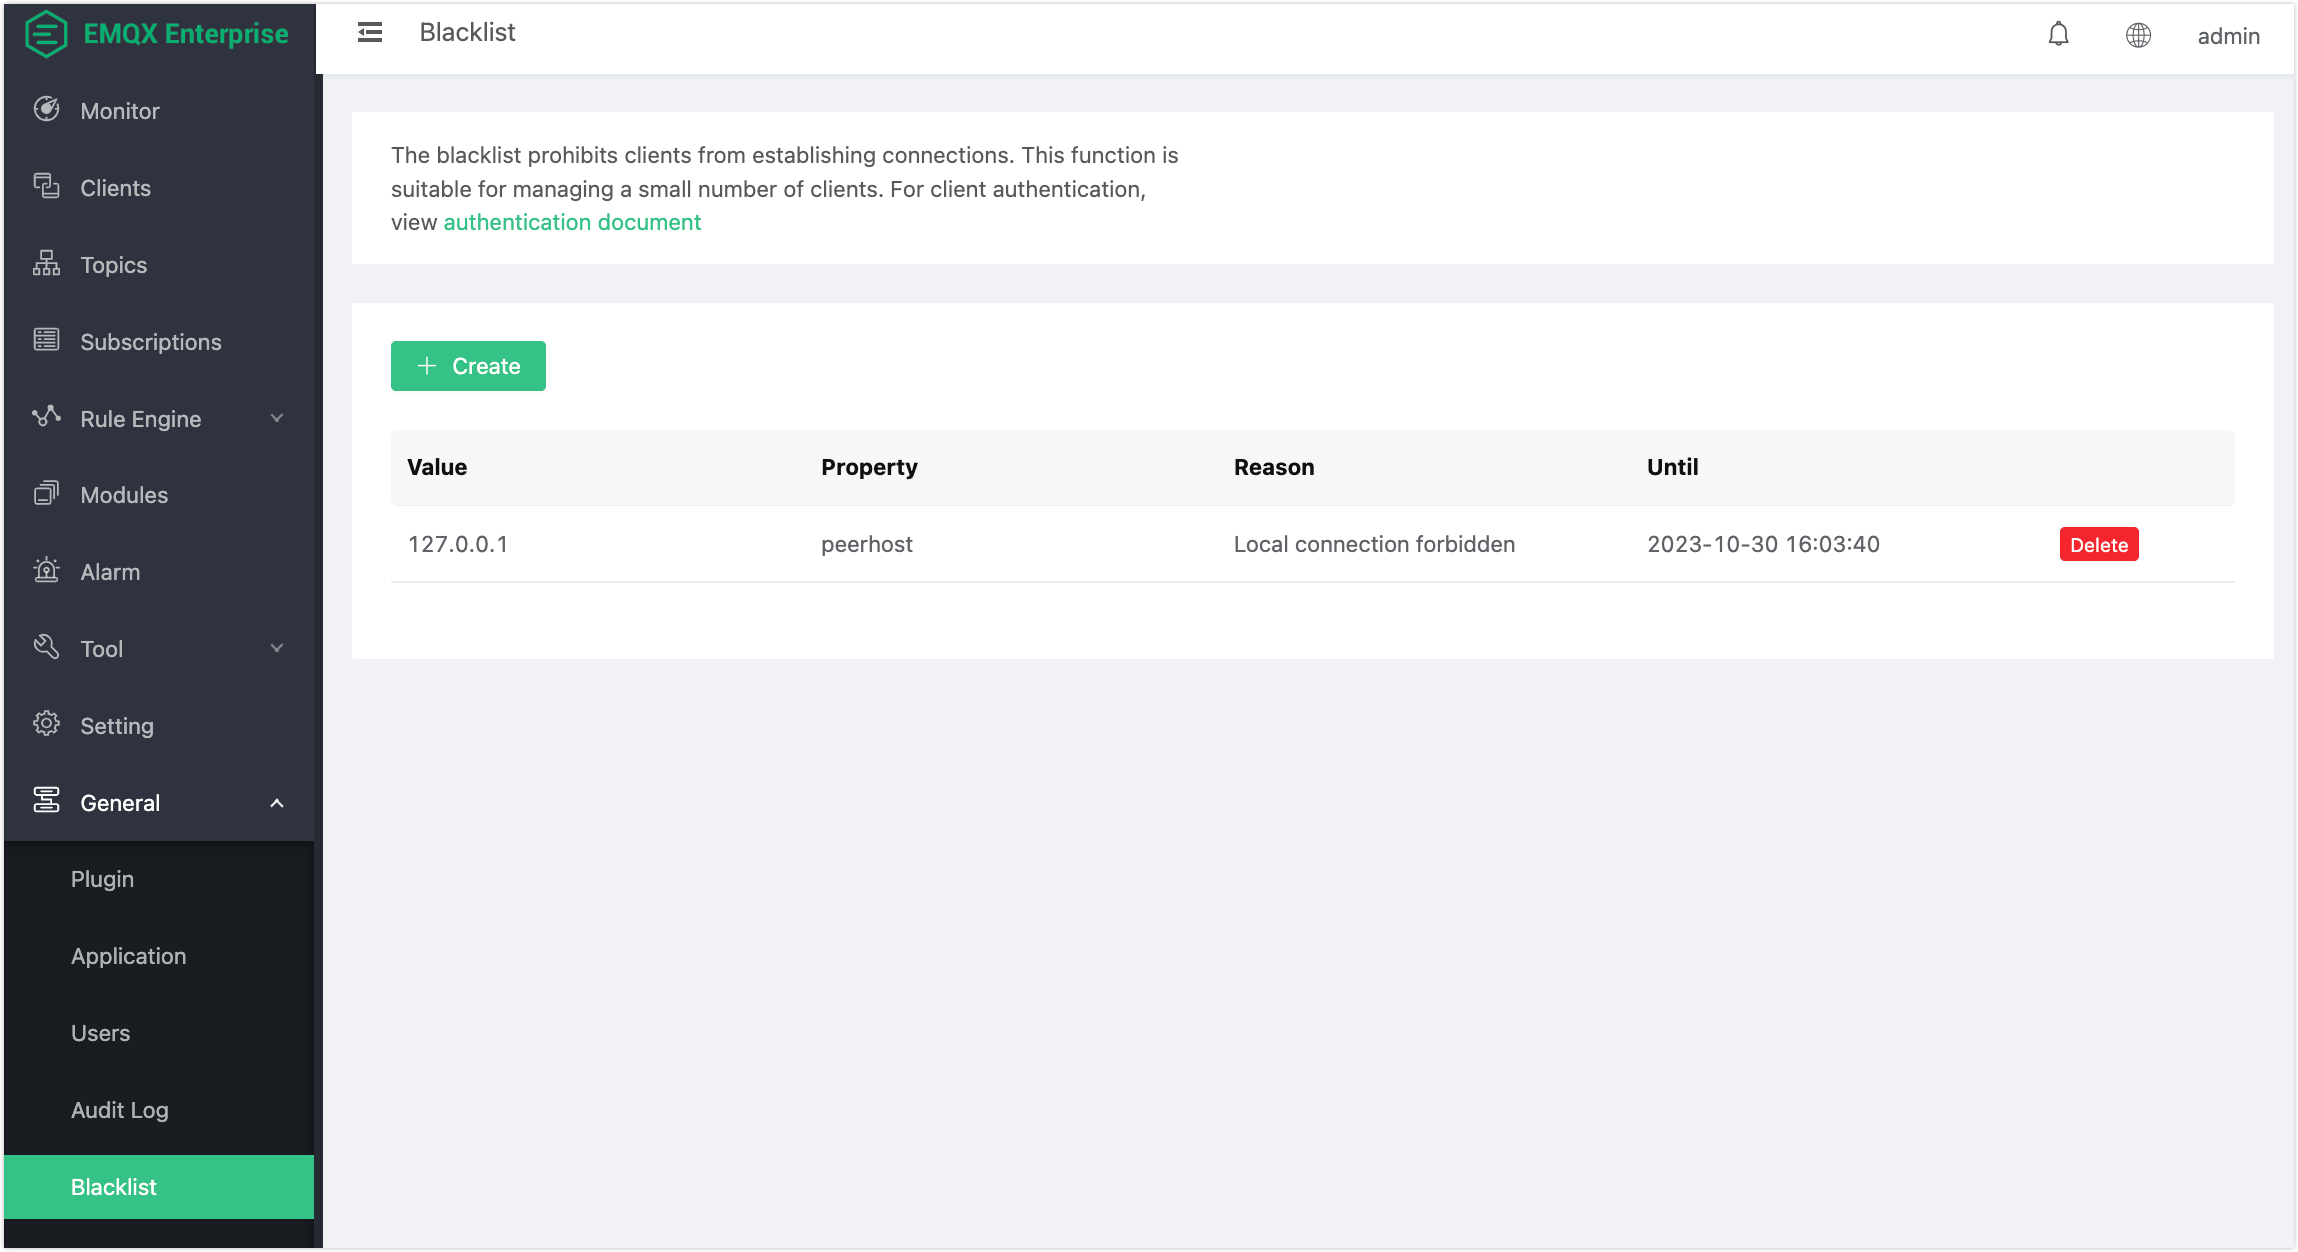
Task: Expand the Rule Engine submenu arrow
Action: (x=277, y=418)
